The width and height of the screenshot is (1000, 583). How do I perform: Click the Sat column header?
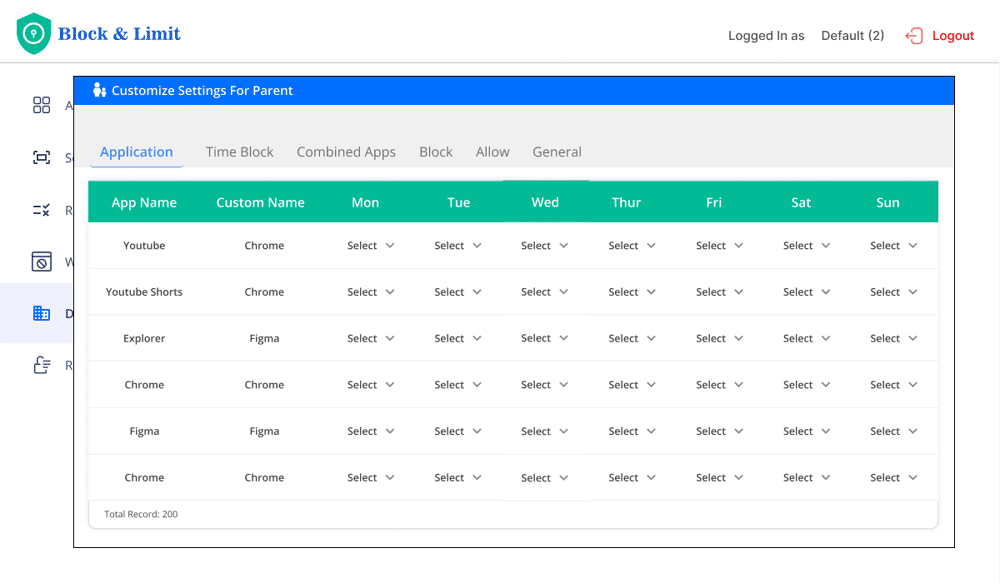pos(801,202)
